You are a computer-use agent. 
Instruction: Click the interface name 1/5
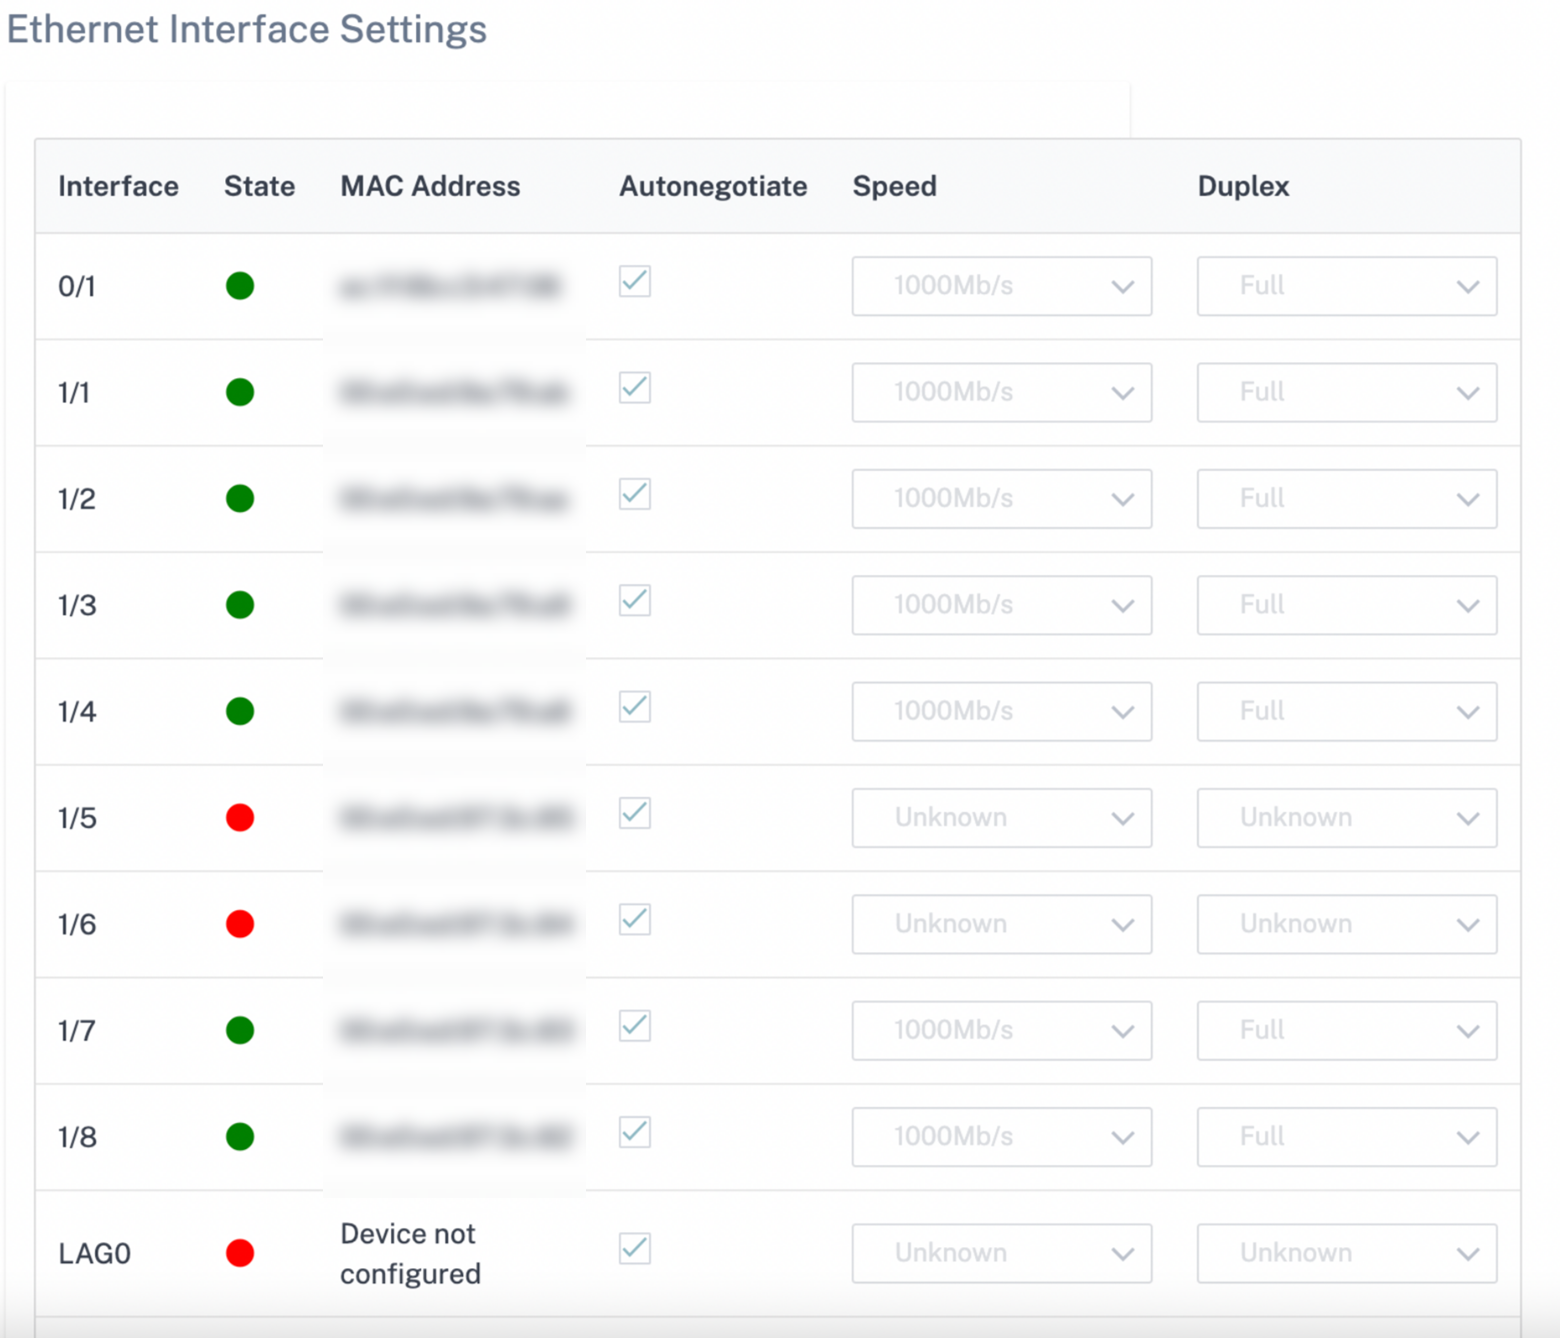[x=77, y=818]
